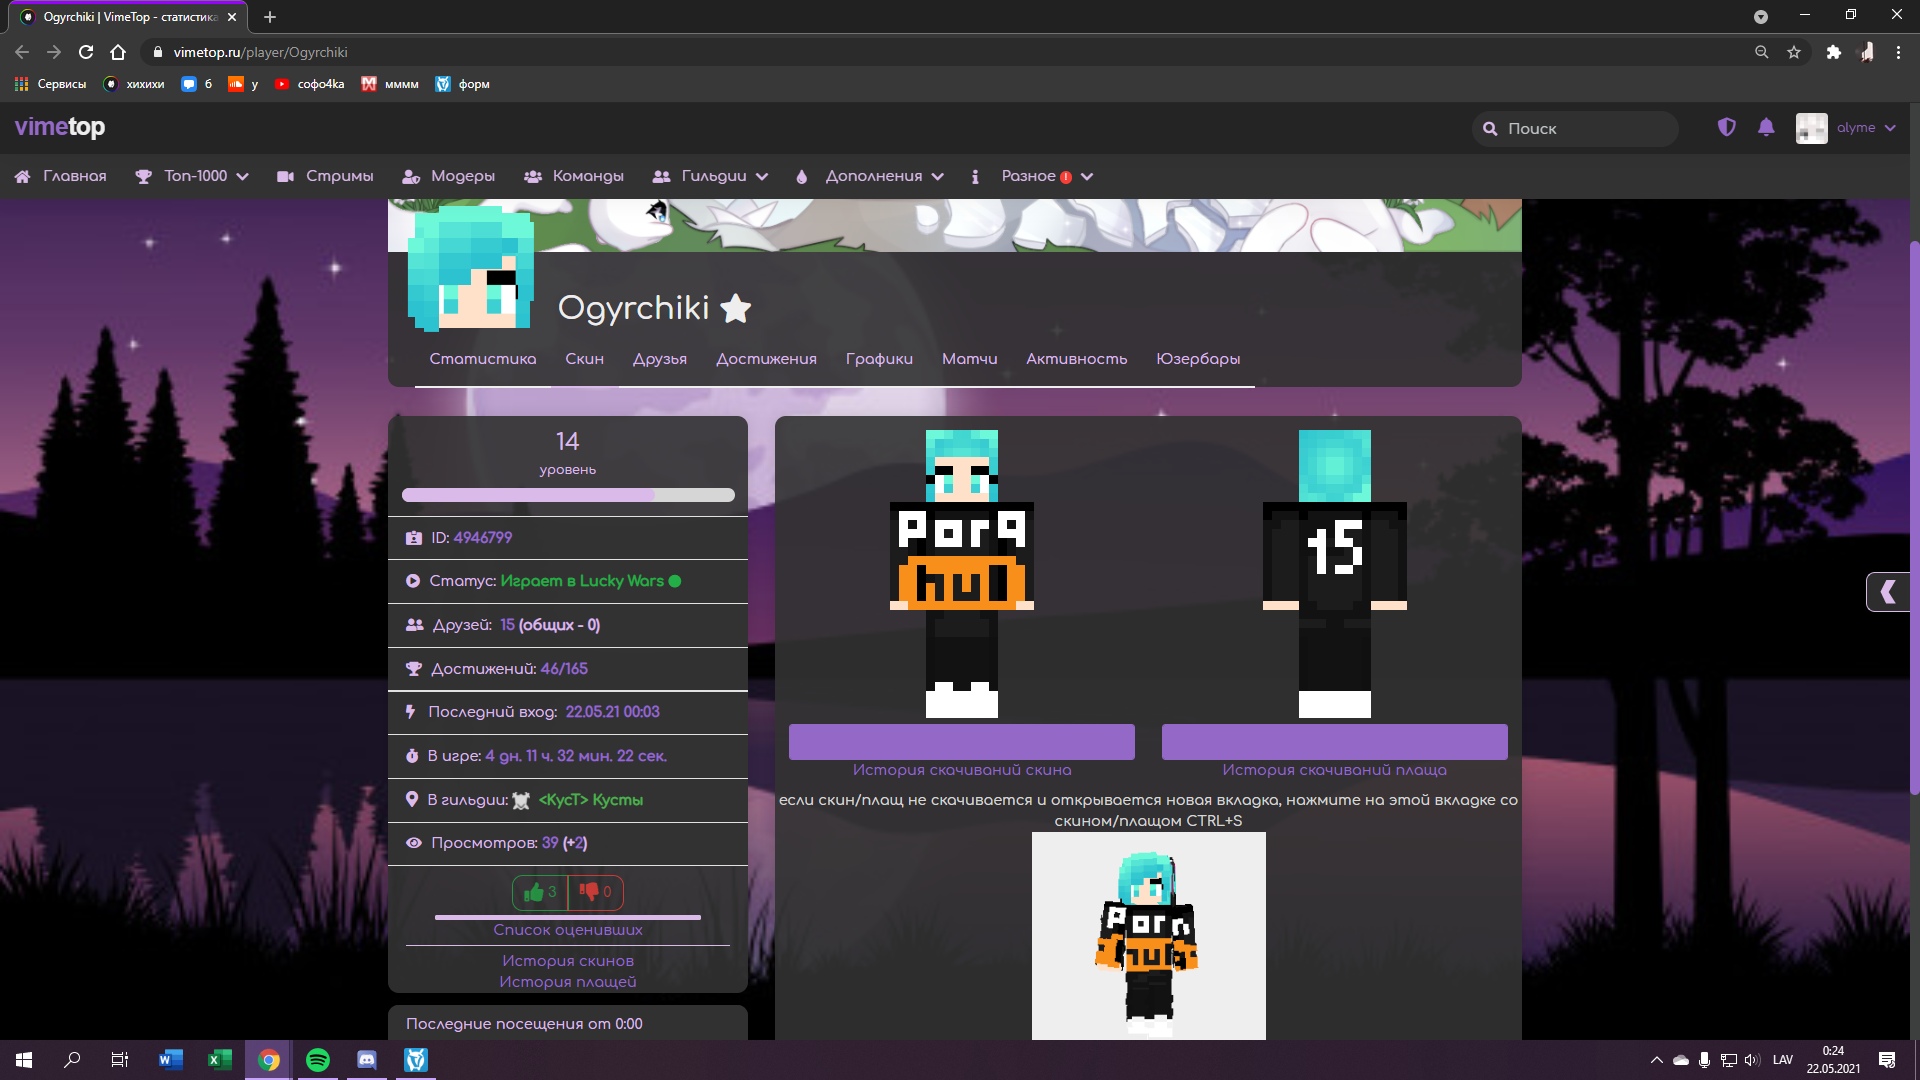Go to Главная page
This screenshot has width=1920, height=1080.
pos(60,176)
